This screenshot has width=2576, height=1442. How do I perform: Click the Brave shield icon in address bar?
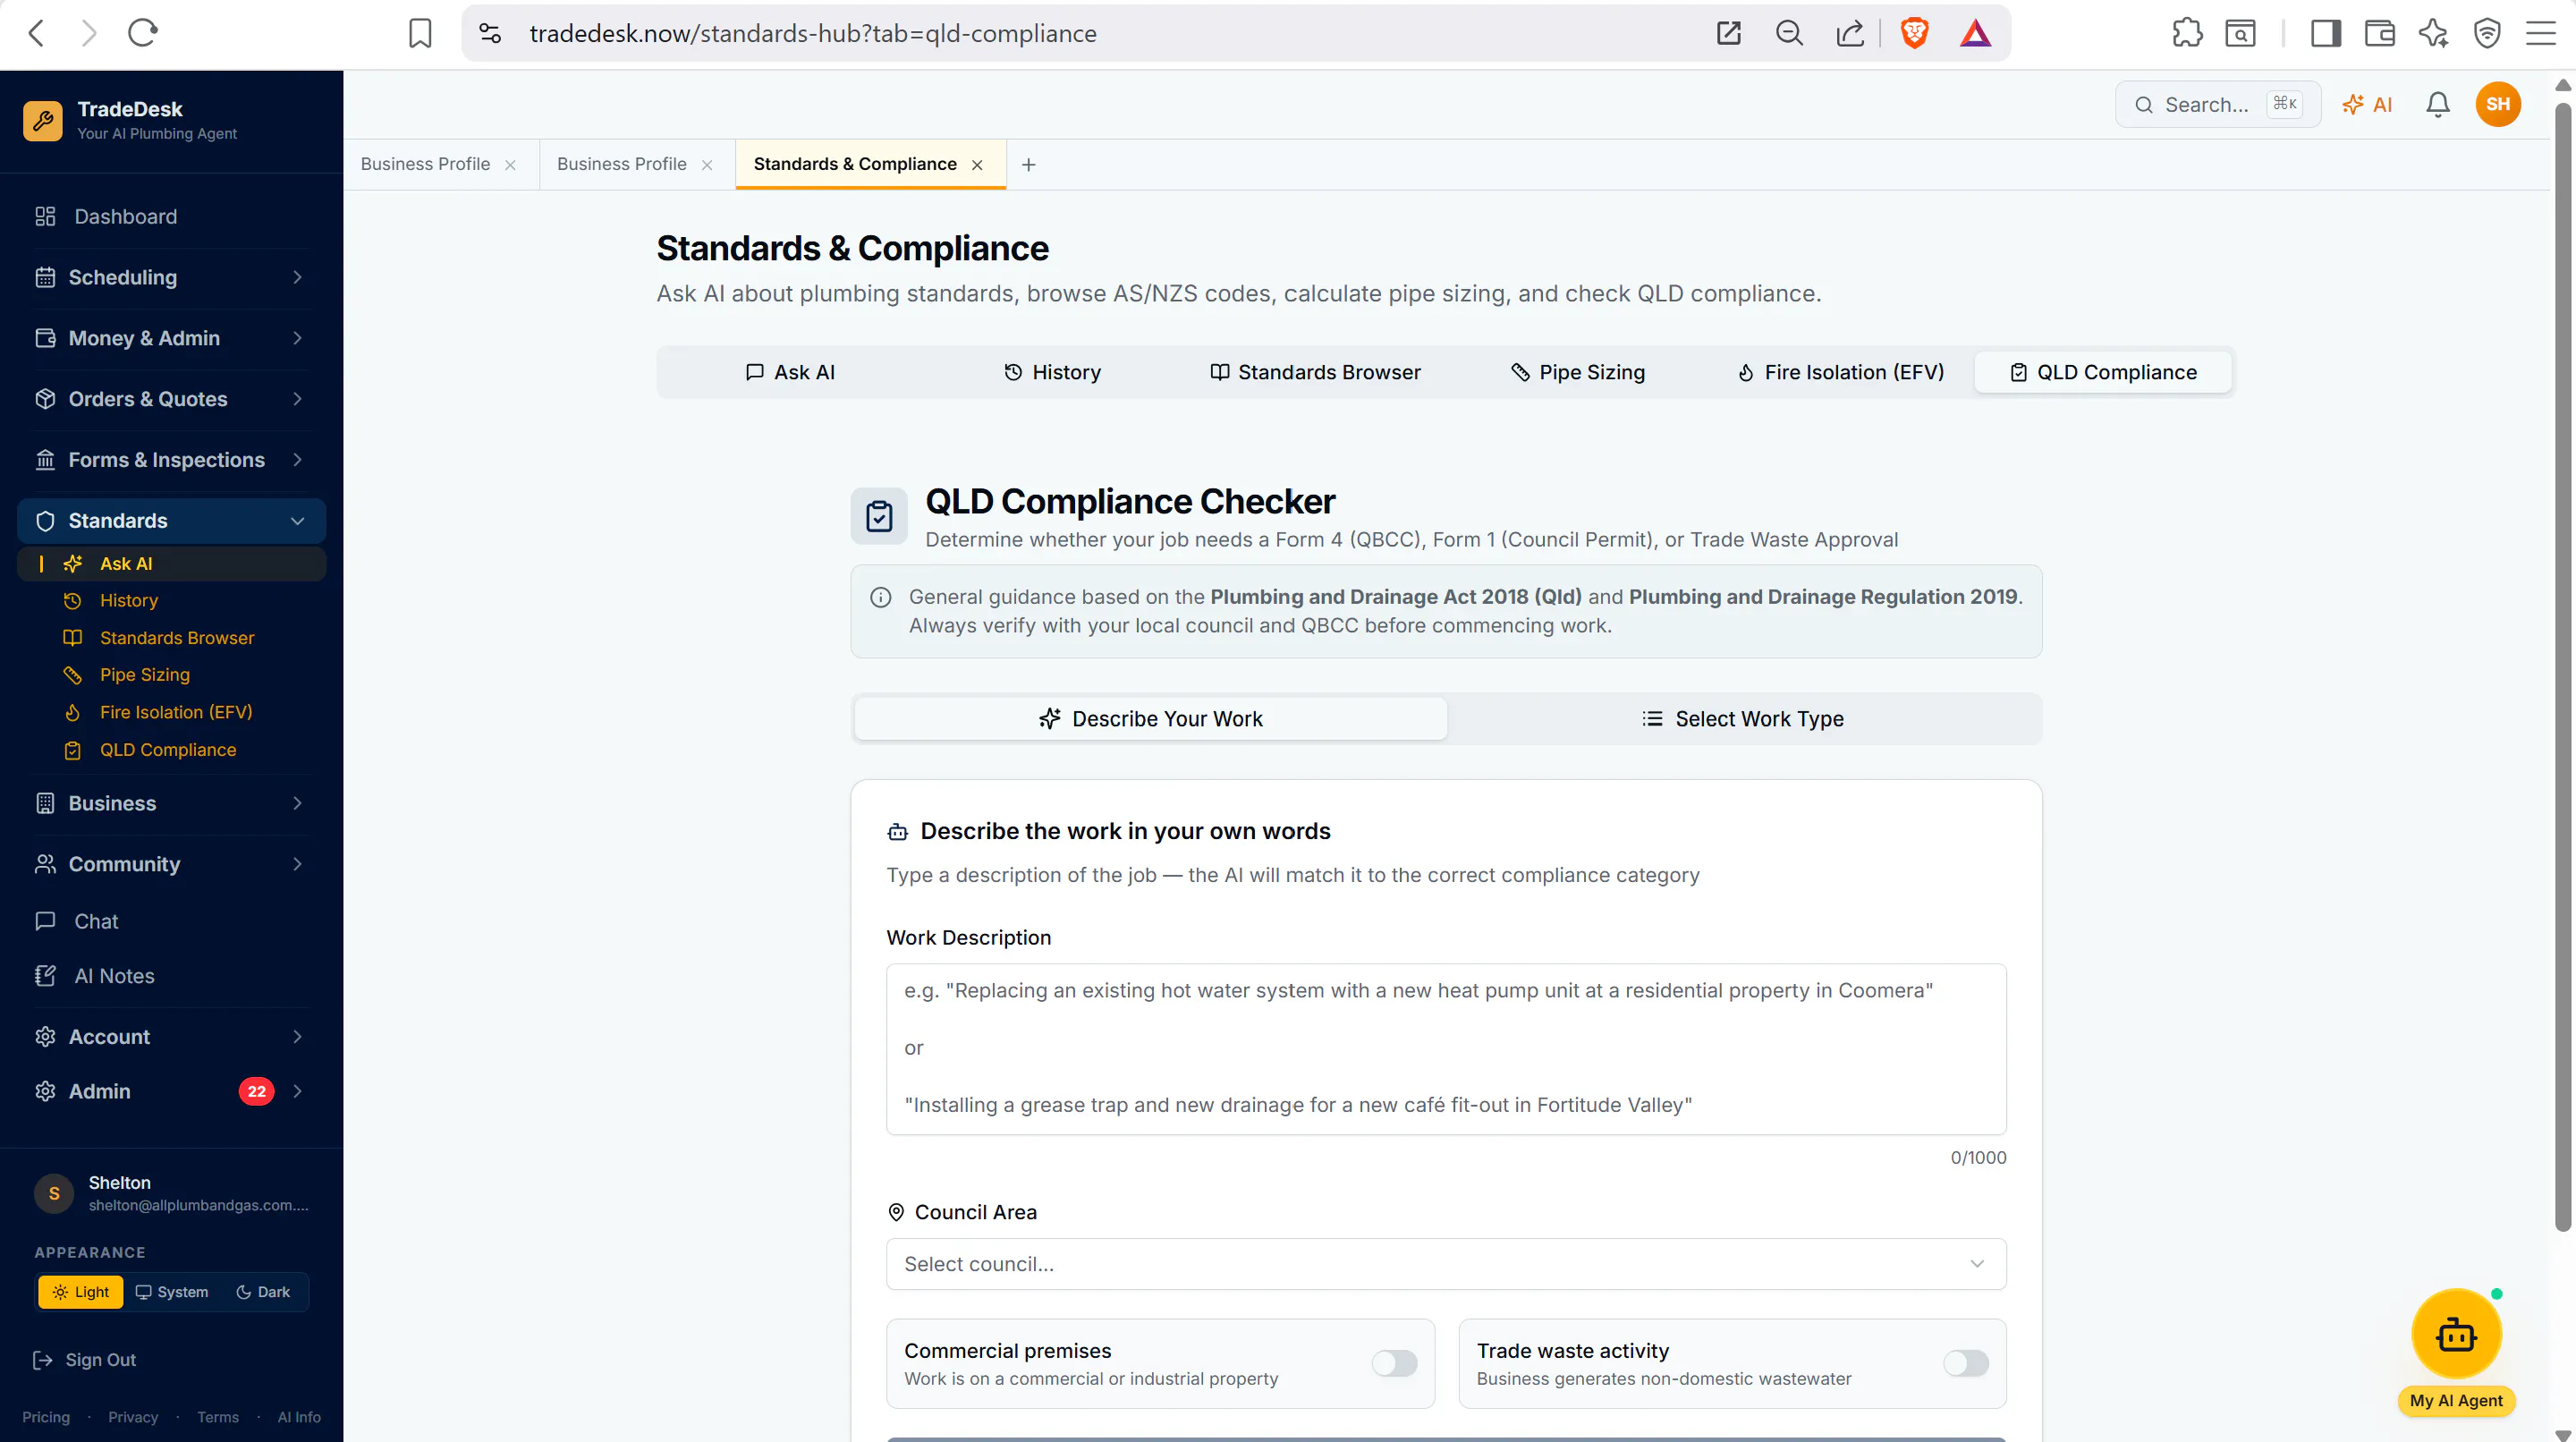coord(1914,33)
